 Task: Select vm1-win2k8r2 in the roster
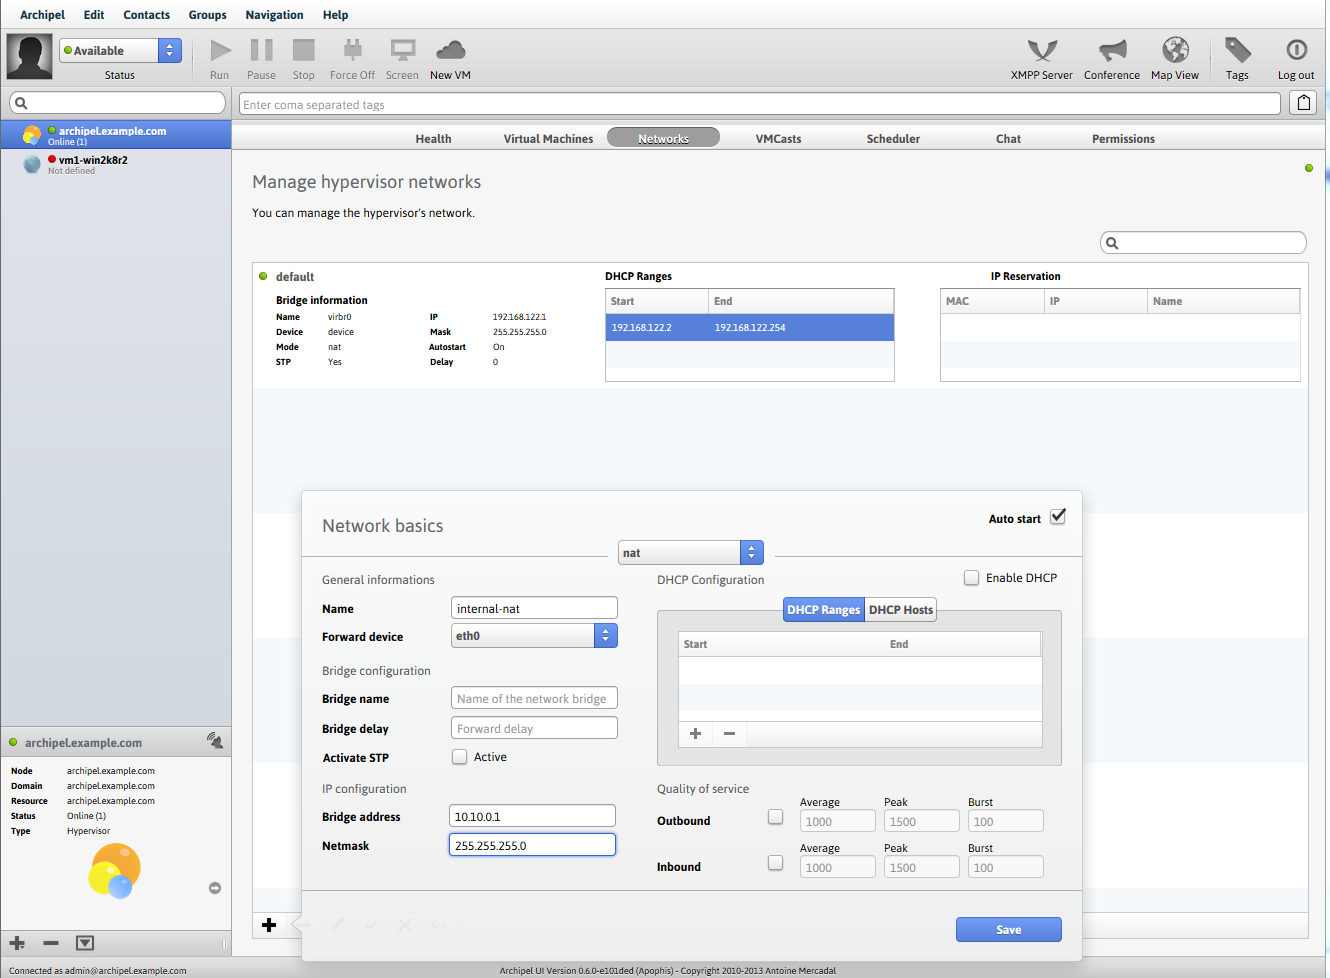116,164
